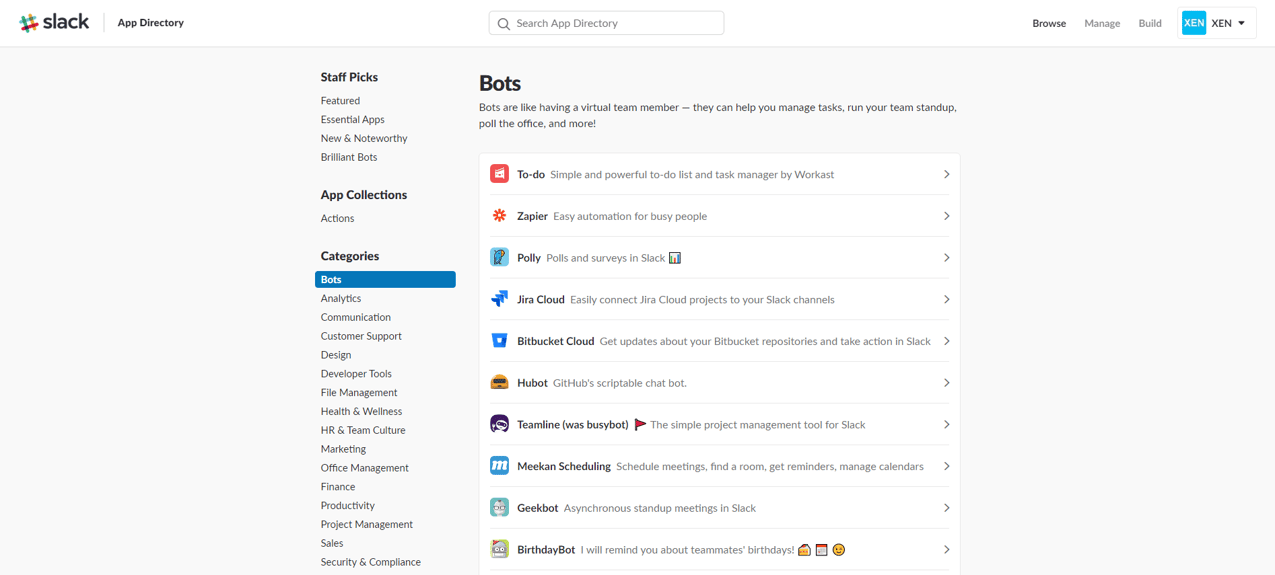
Task: Expand the Meekan Scheduling row chevron
Action: click(x=946, y=466)
